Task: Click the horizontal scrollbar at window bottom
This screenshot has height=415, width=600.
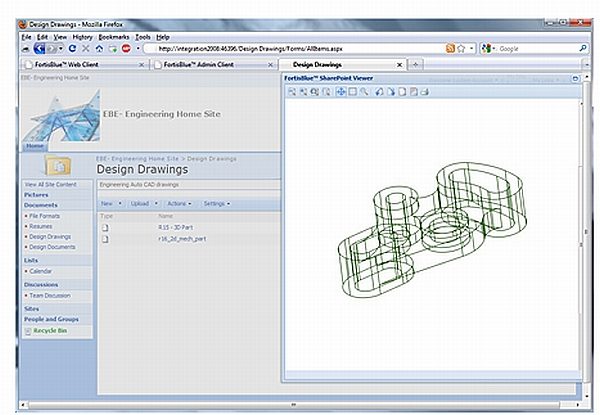Action: coord(294,405)
